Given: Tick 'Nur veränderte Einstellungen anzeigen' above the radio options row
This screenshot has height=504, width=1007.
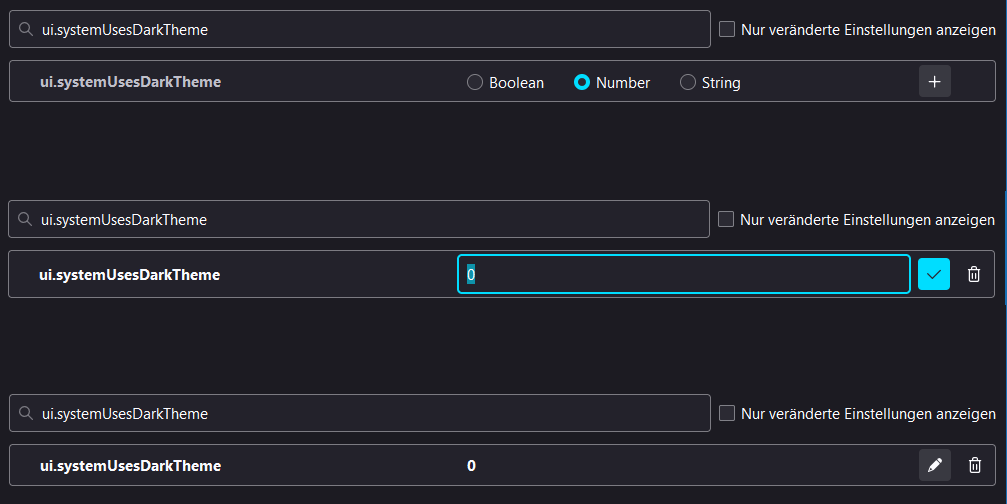Looking at the screenshot, I should [727, 30].
